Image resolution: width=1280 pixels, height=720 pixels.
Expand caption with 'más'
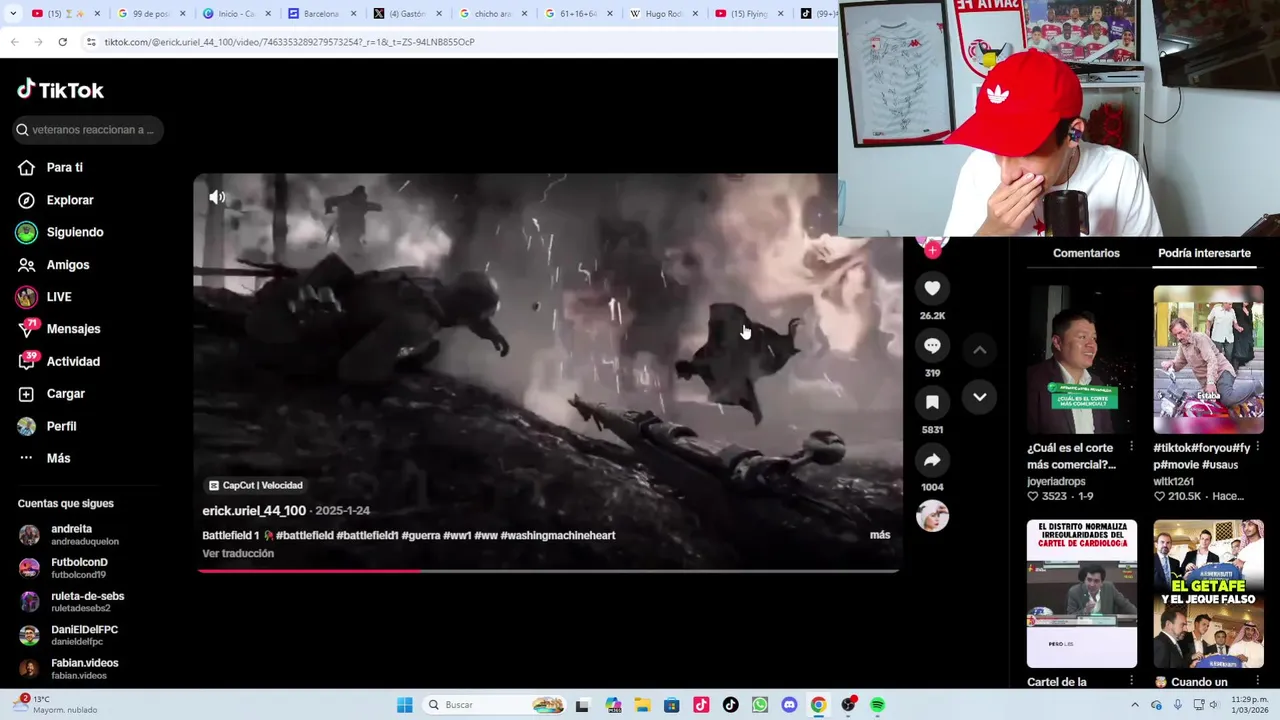point(880,535)
